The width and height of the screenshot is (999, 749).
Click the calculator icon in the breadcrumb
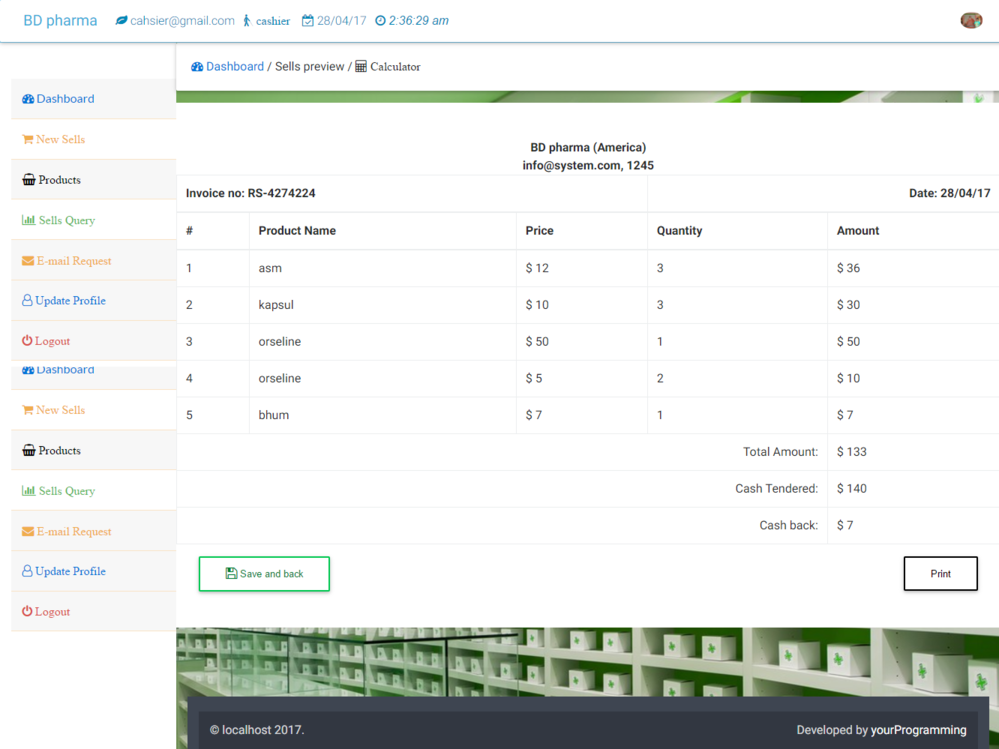[361, 67]
